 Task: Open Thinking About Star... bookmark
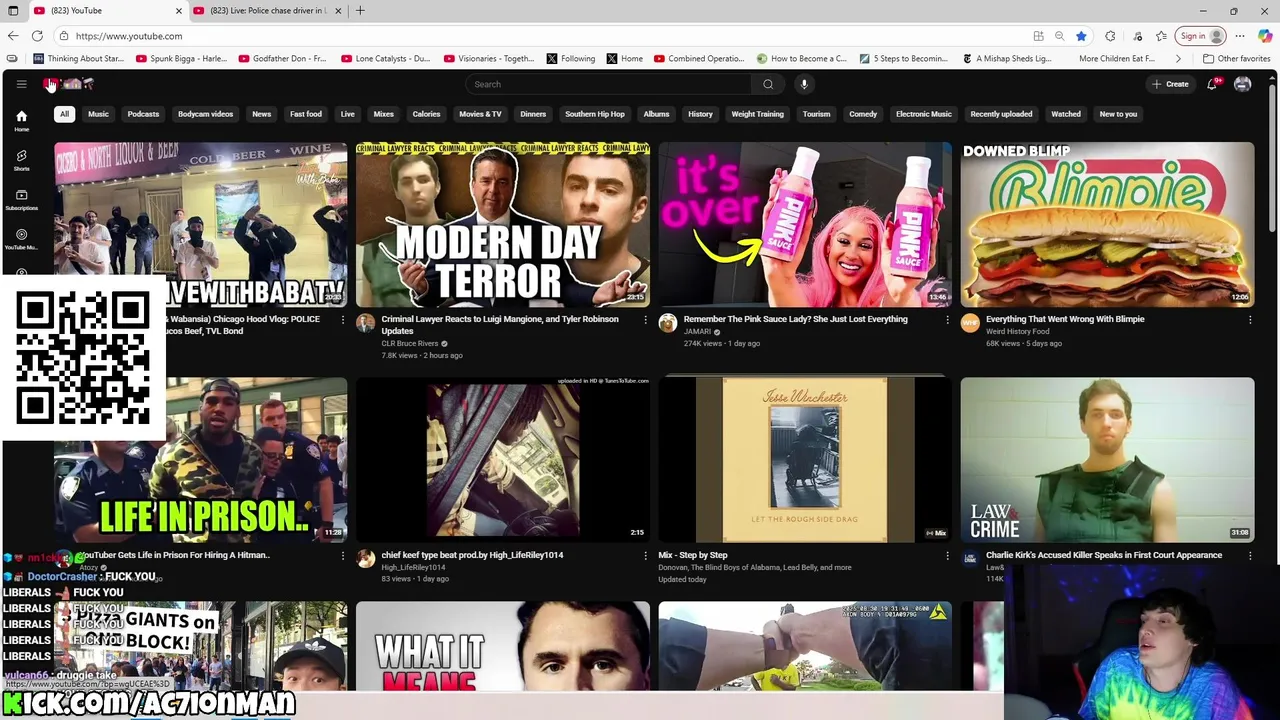coord(79,59)
